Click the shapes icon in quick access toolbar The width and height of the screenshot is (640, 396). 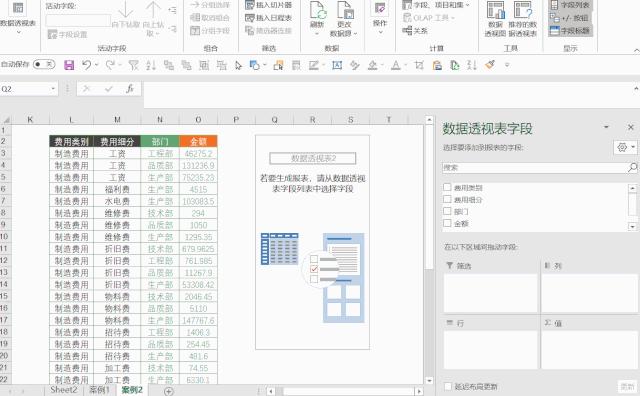pyautogui.click(x=254, y=65)
